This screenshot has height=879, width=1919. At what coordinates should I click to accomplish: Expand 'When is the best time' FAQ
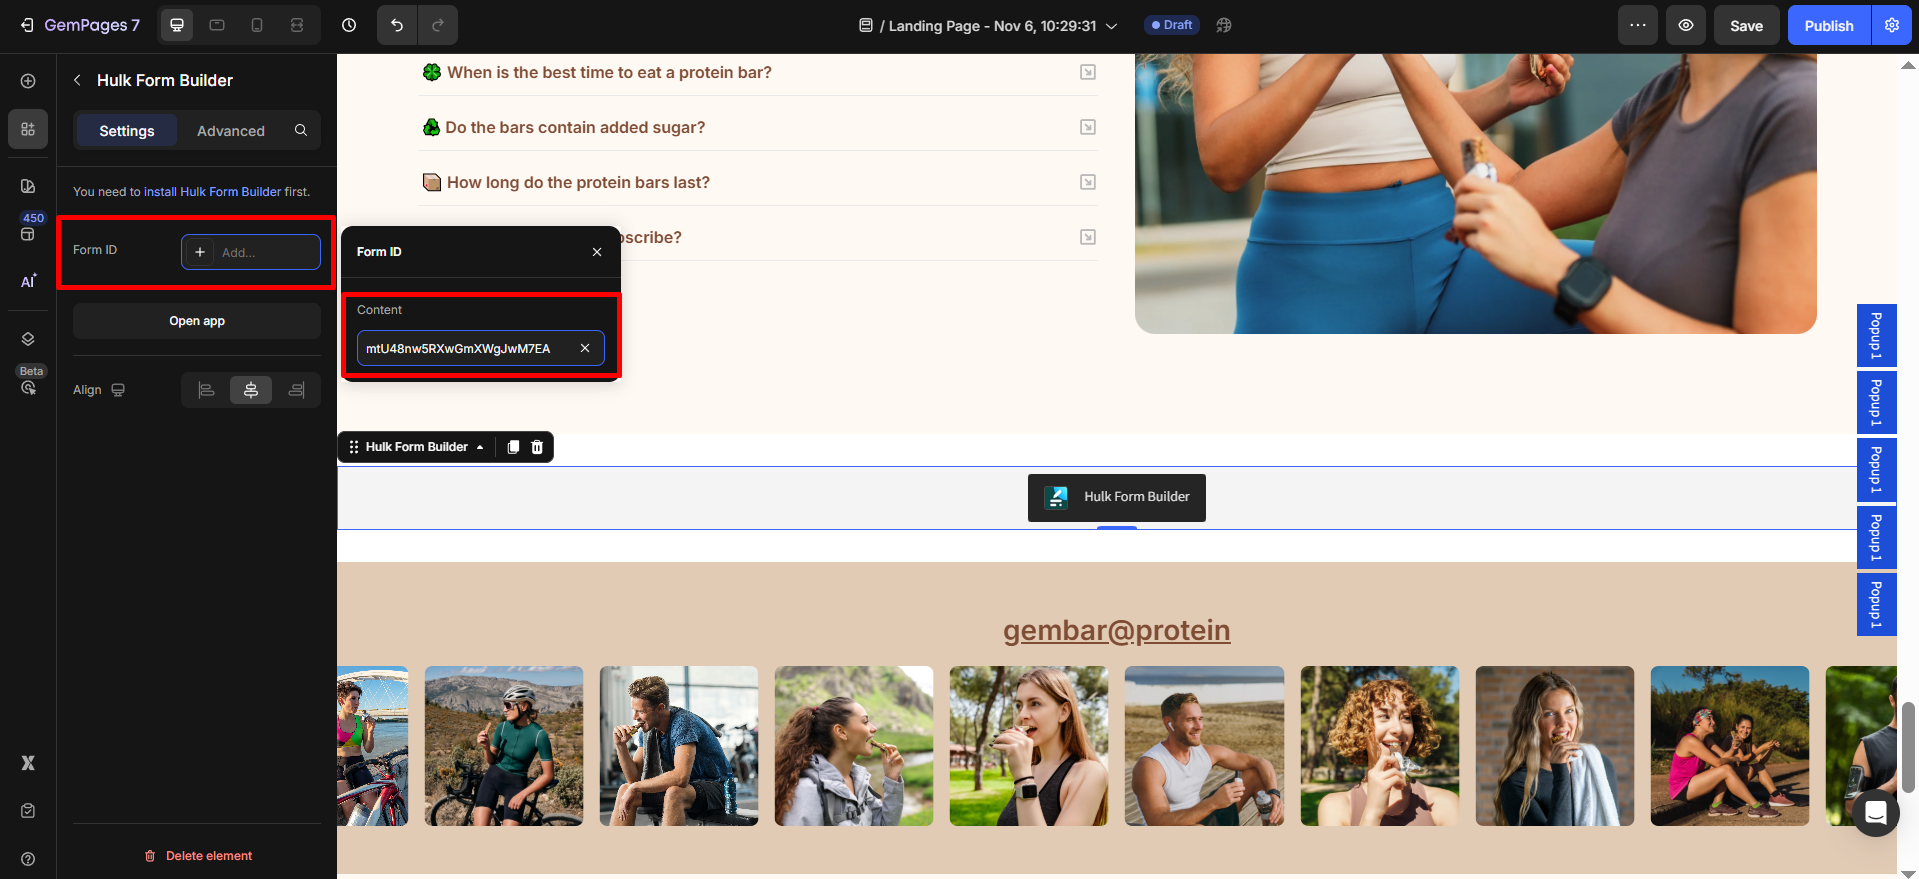[x=1088, y=72]
